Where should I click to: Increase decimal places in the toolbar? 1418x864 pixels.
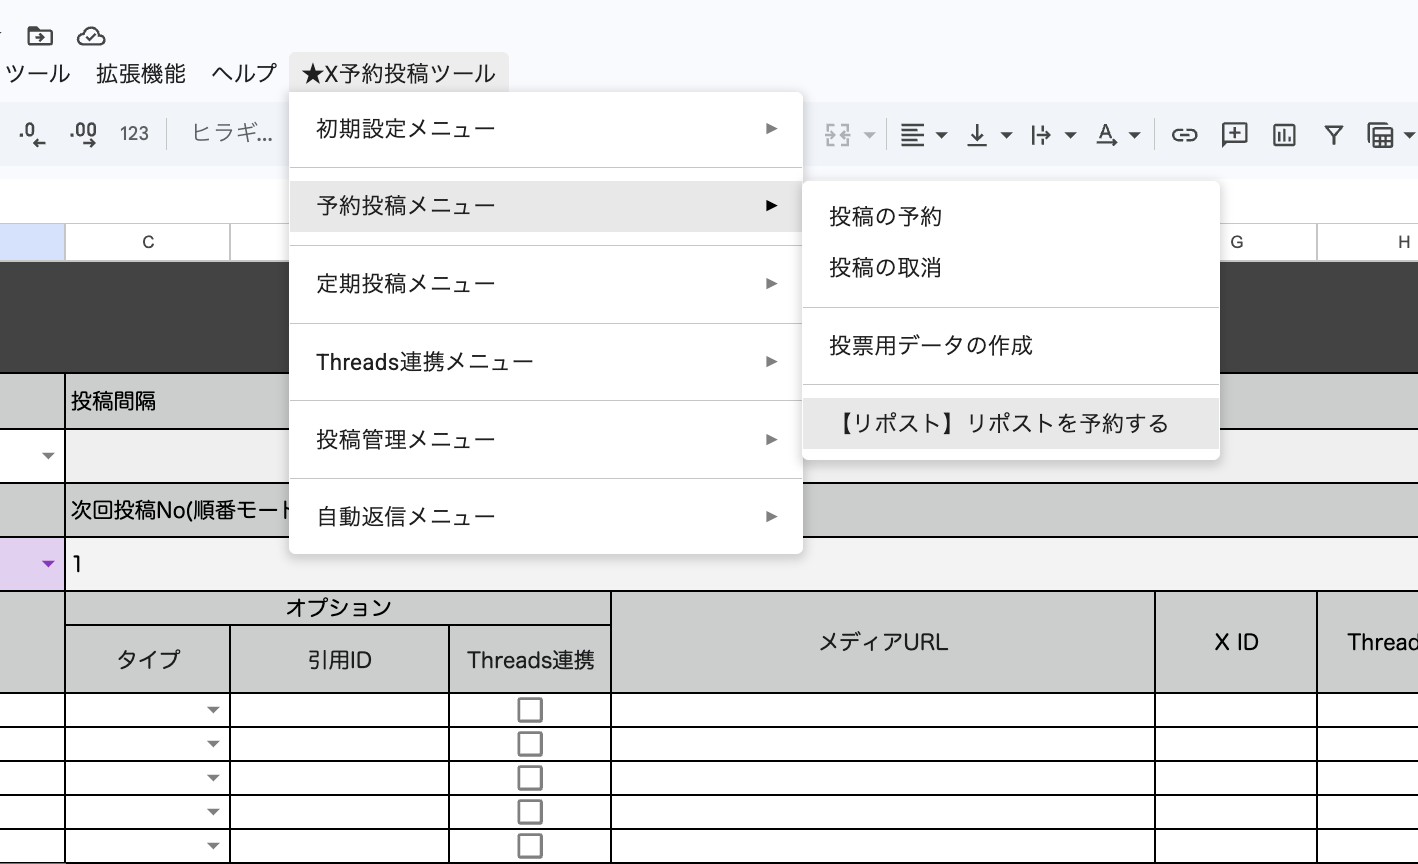tap(83, 134)
